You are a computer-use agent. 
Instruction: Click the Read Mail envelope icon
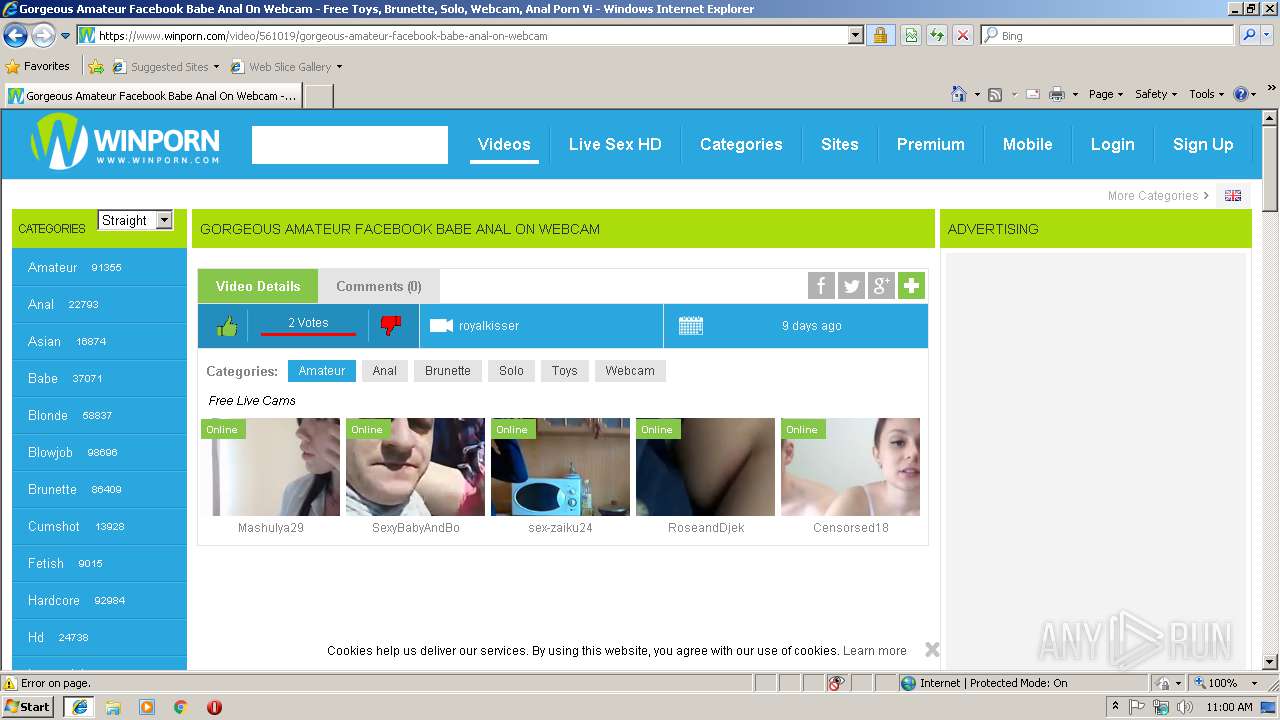click(1032, 94)
